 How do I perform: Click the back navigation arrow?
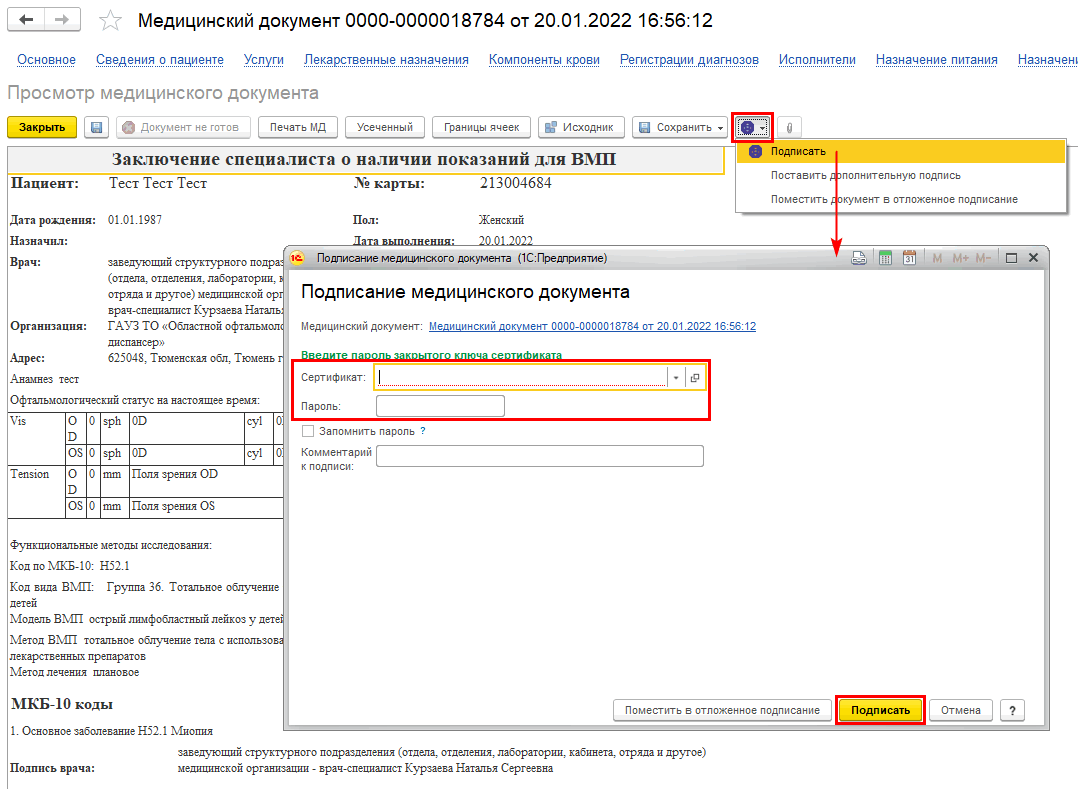[x=27, y=20]
